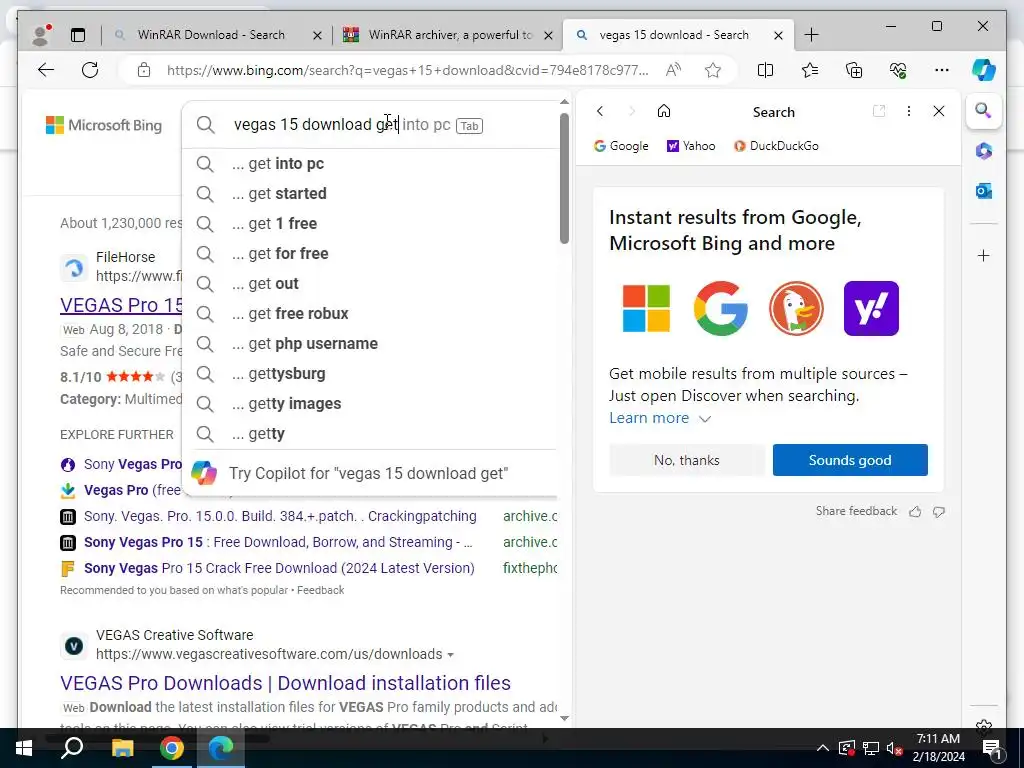Click the No, thanks button

pyautogui.click(x=686, y=460)
